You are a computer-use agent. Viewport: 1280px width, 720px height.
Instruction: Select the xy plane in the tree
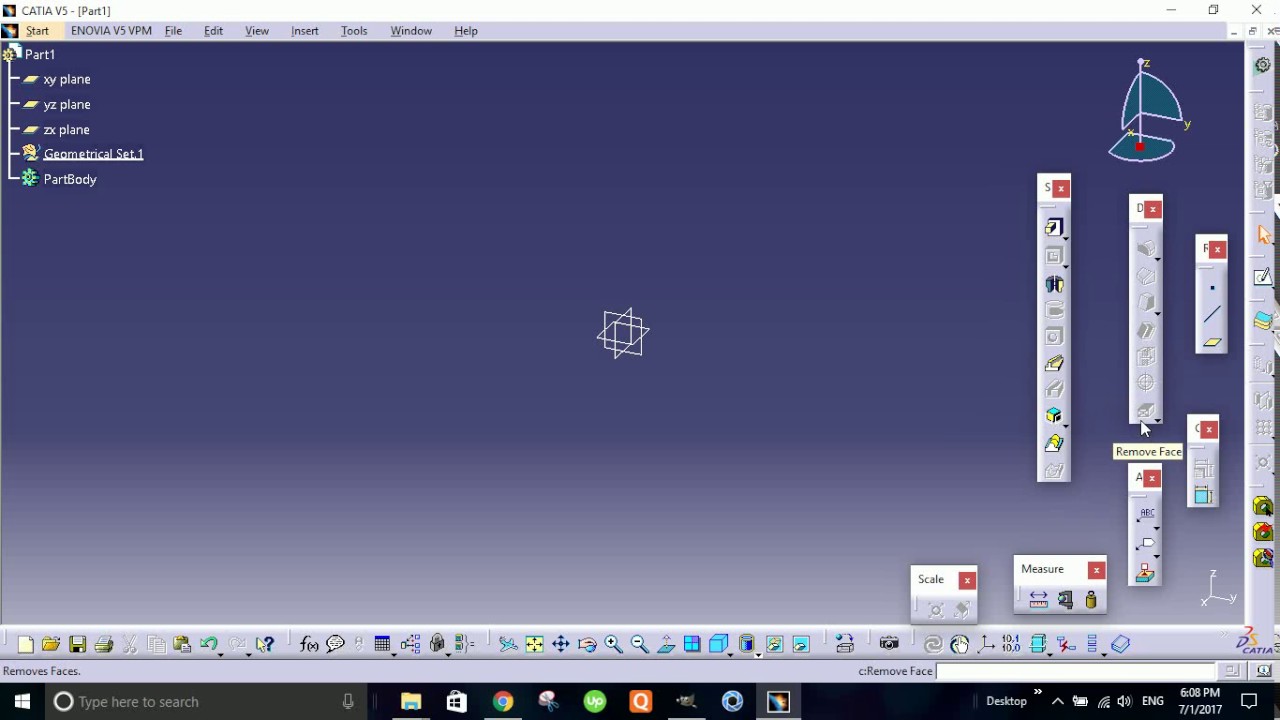(x=67, y=80)
